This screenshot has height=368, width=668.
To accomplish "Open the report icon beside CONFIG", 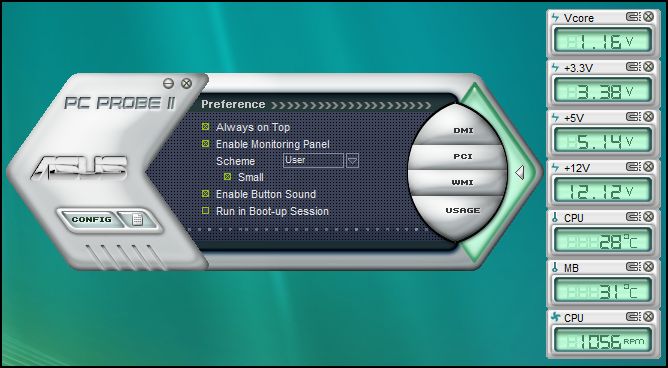I will [x=137, y=220].
